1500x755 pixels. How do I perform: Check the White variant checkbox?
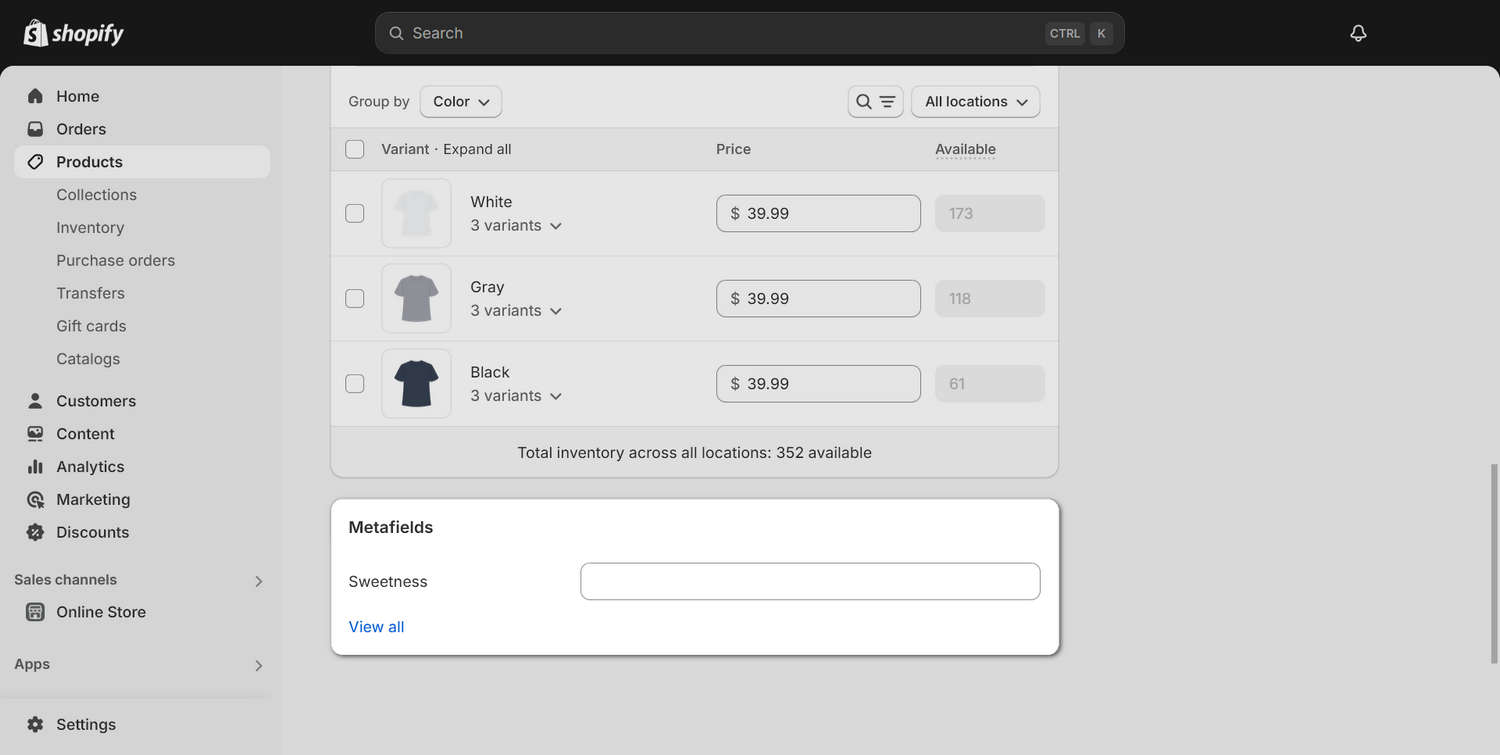(355, 213)
